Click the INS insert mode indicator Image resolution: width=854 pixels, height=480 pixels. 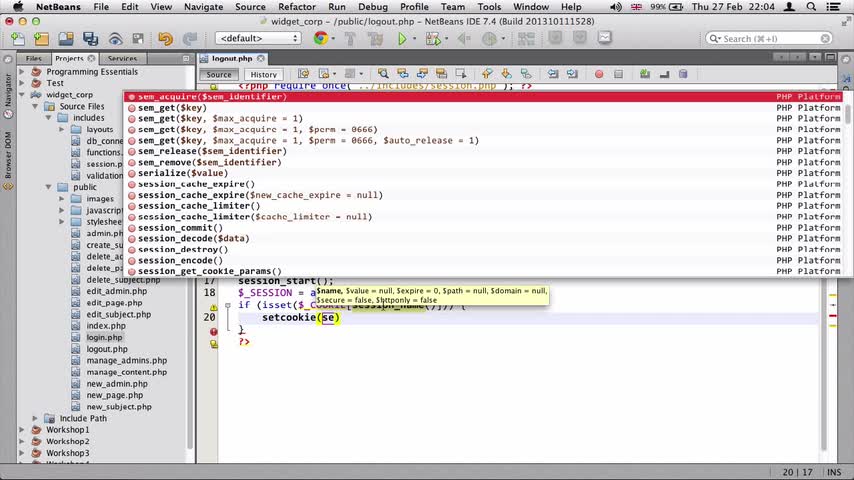coord(834,472)
